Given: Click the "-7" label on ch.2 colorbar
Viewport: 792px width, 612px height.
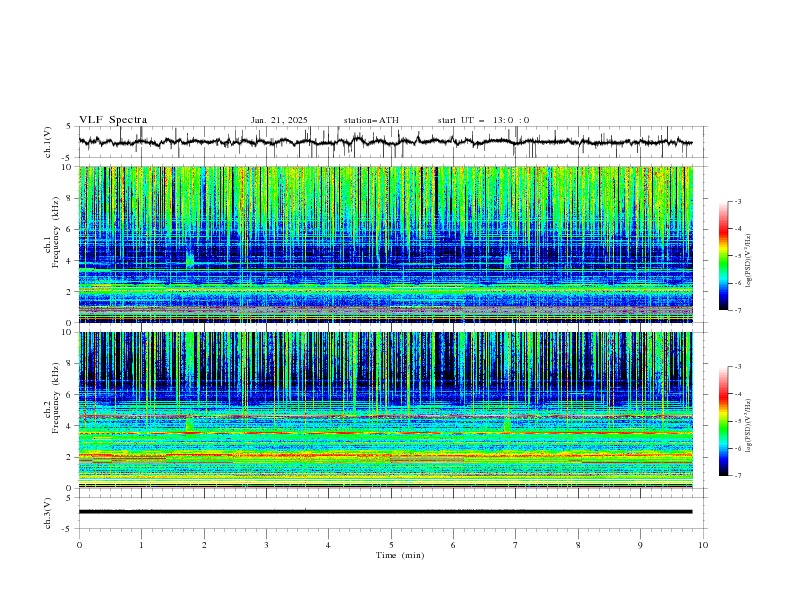Looking at the screenshot, I should pyautogui.click(x=738, y=476).
